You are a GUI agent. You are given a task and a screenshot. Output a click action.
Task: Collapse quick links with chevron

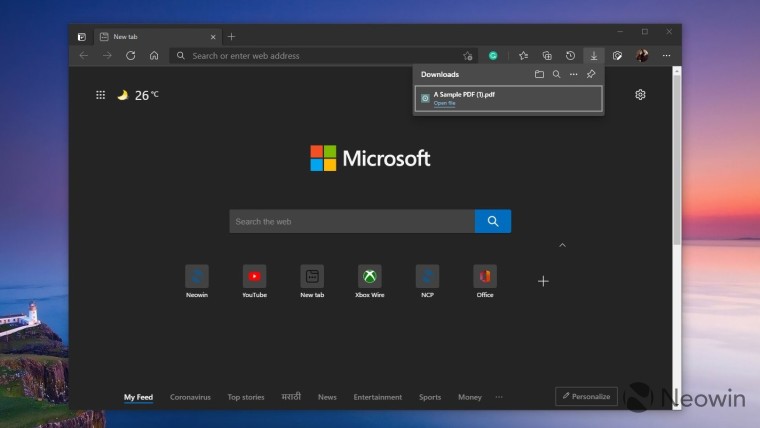point(562,245)
